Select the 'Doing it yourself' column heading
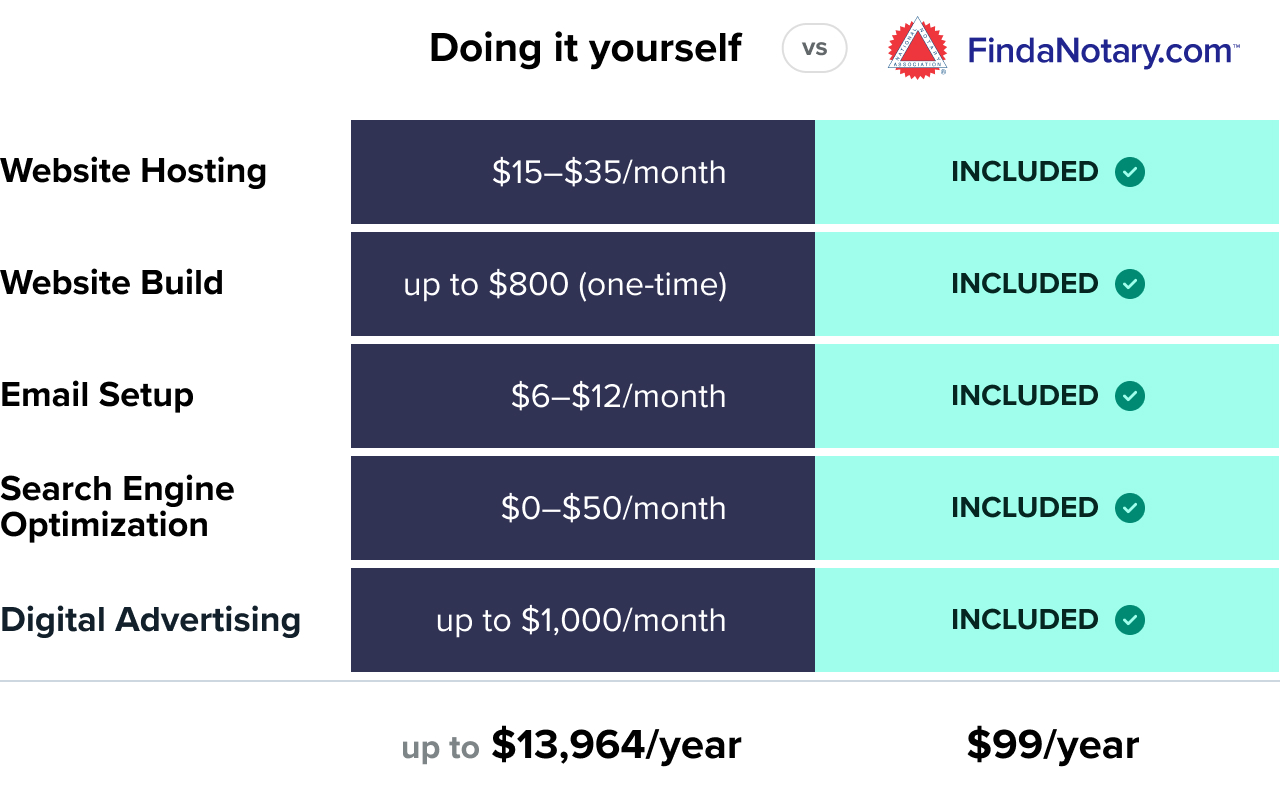The image size is (1280, 808). coord(585,48)
